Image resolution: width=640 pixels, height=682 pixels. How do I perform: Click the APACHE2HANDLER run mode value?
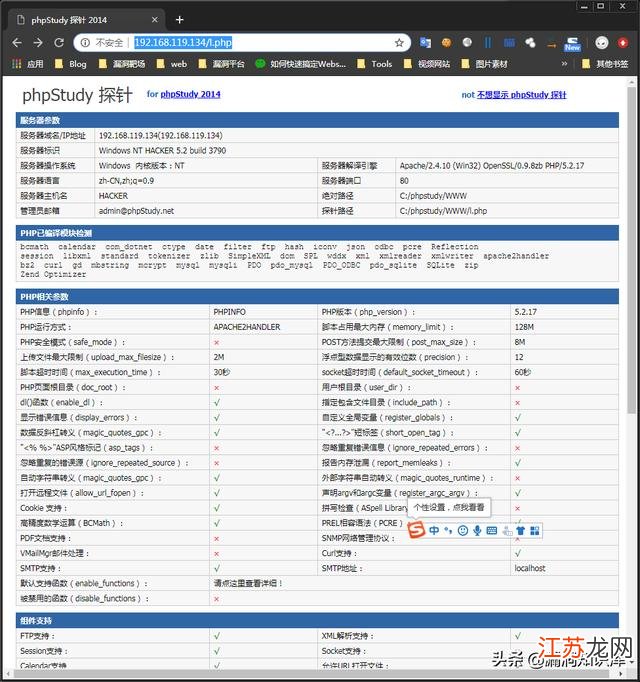247,327
